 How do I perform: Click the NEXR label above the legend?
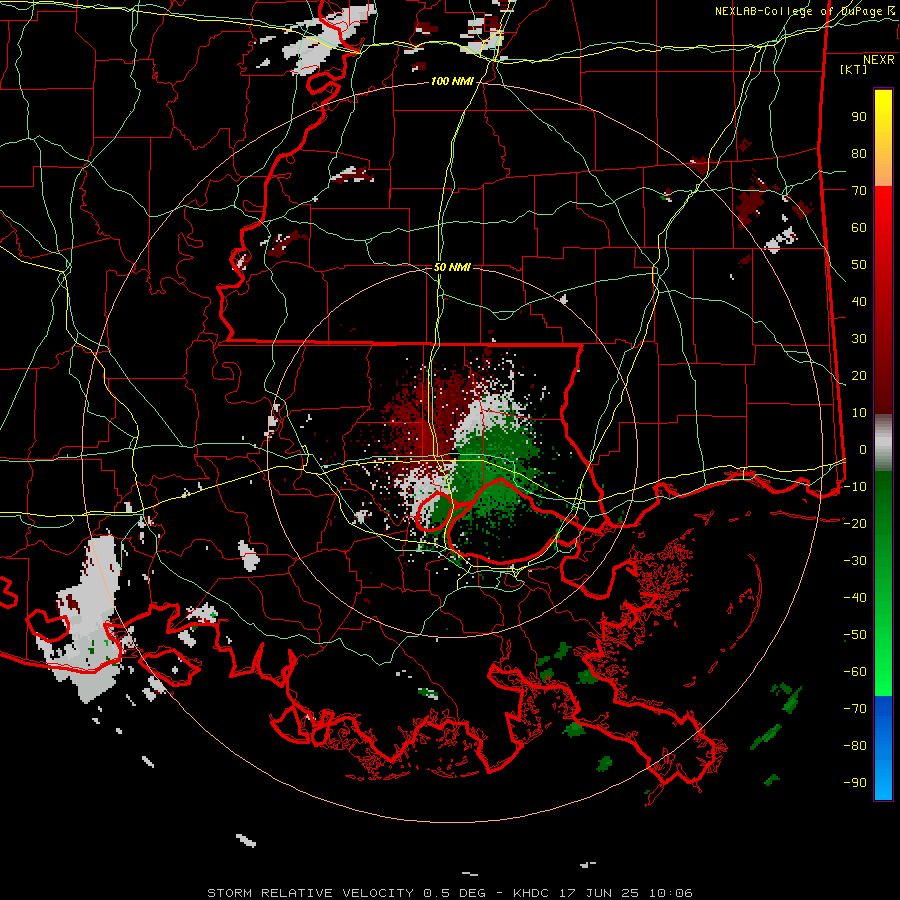pos(878,60)
